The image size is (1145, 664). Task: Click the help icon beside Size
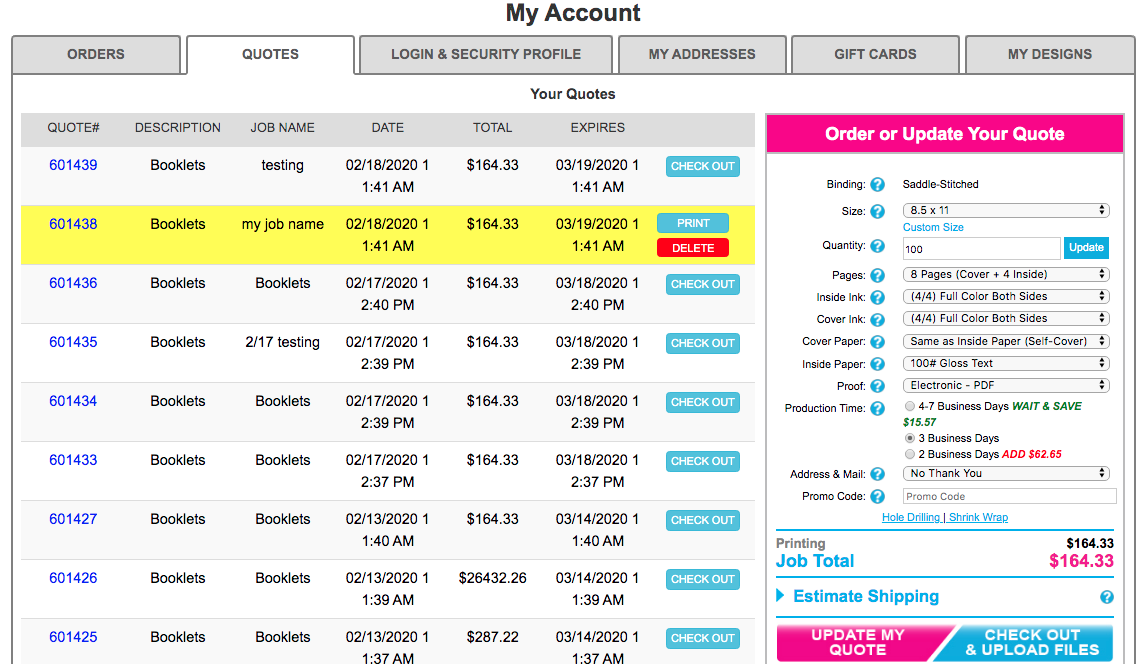tap(877, 212)
